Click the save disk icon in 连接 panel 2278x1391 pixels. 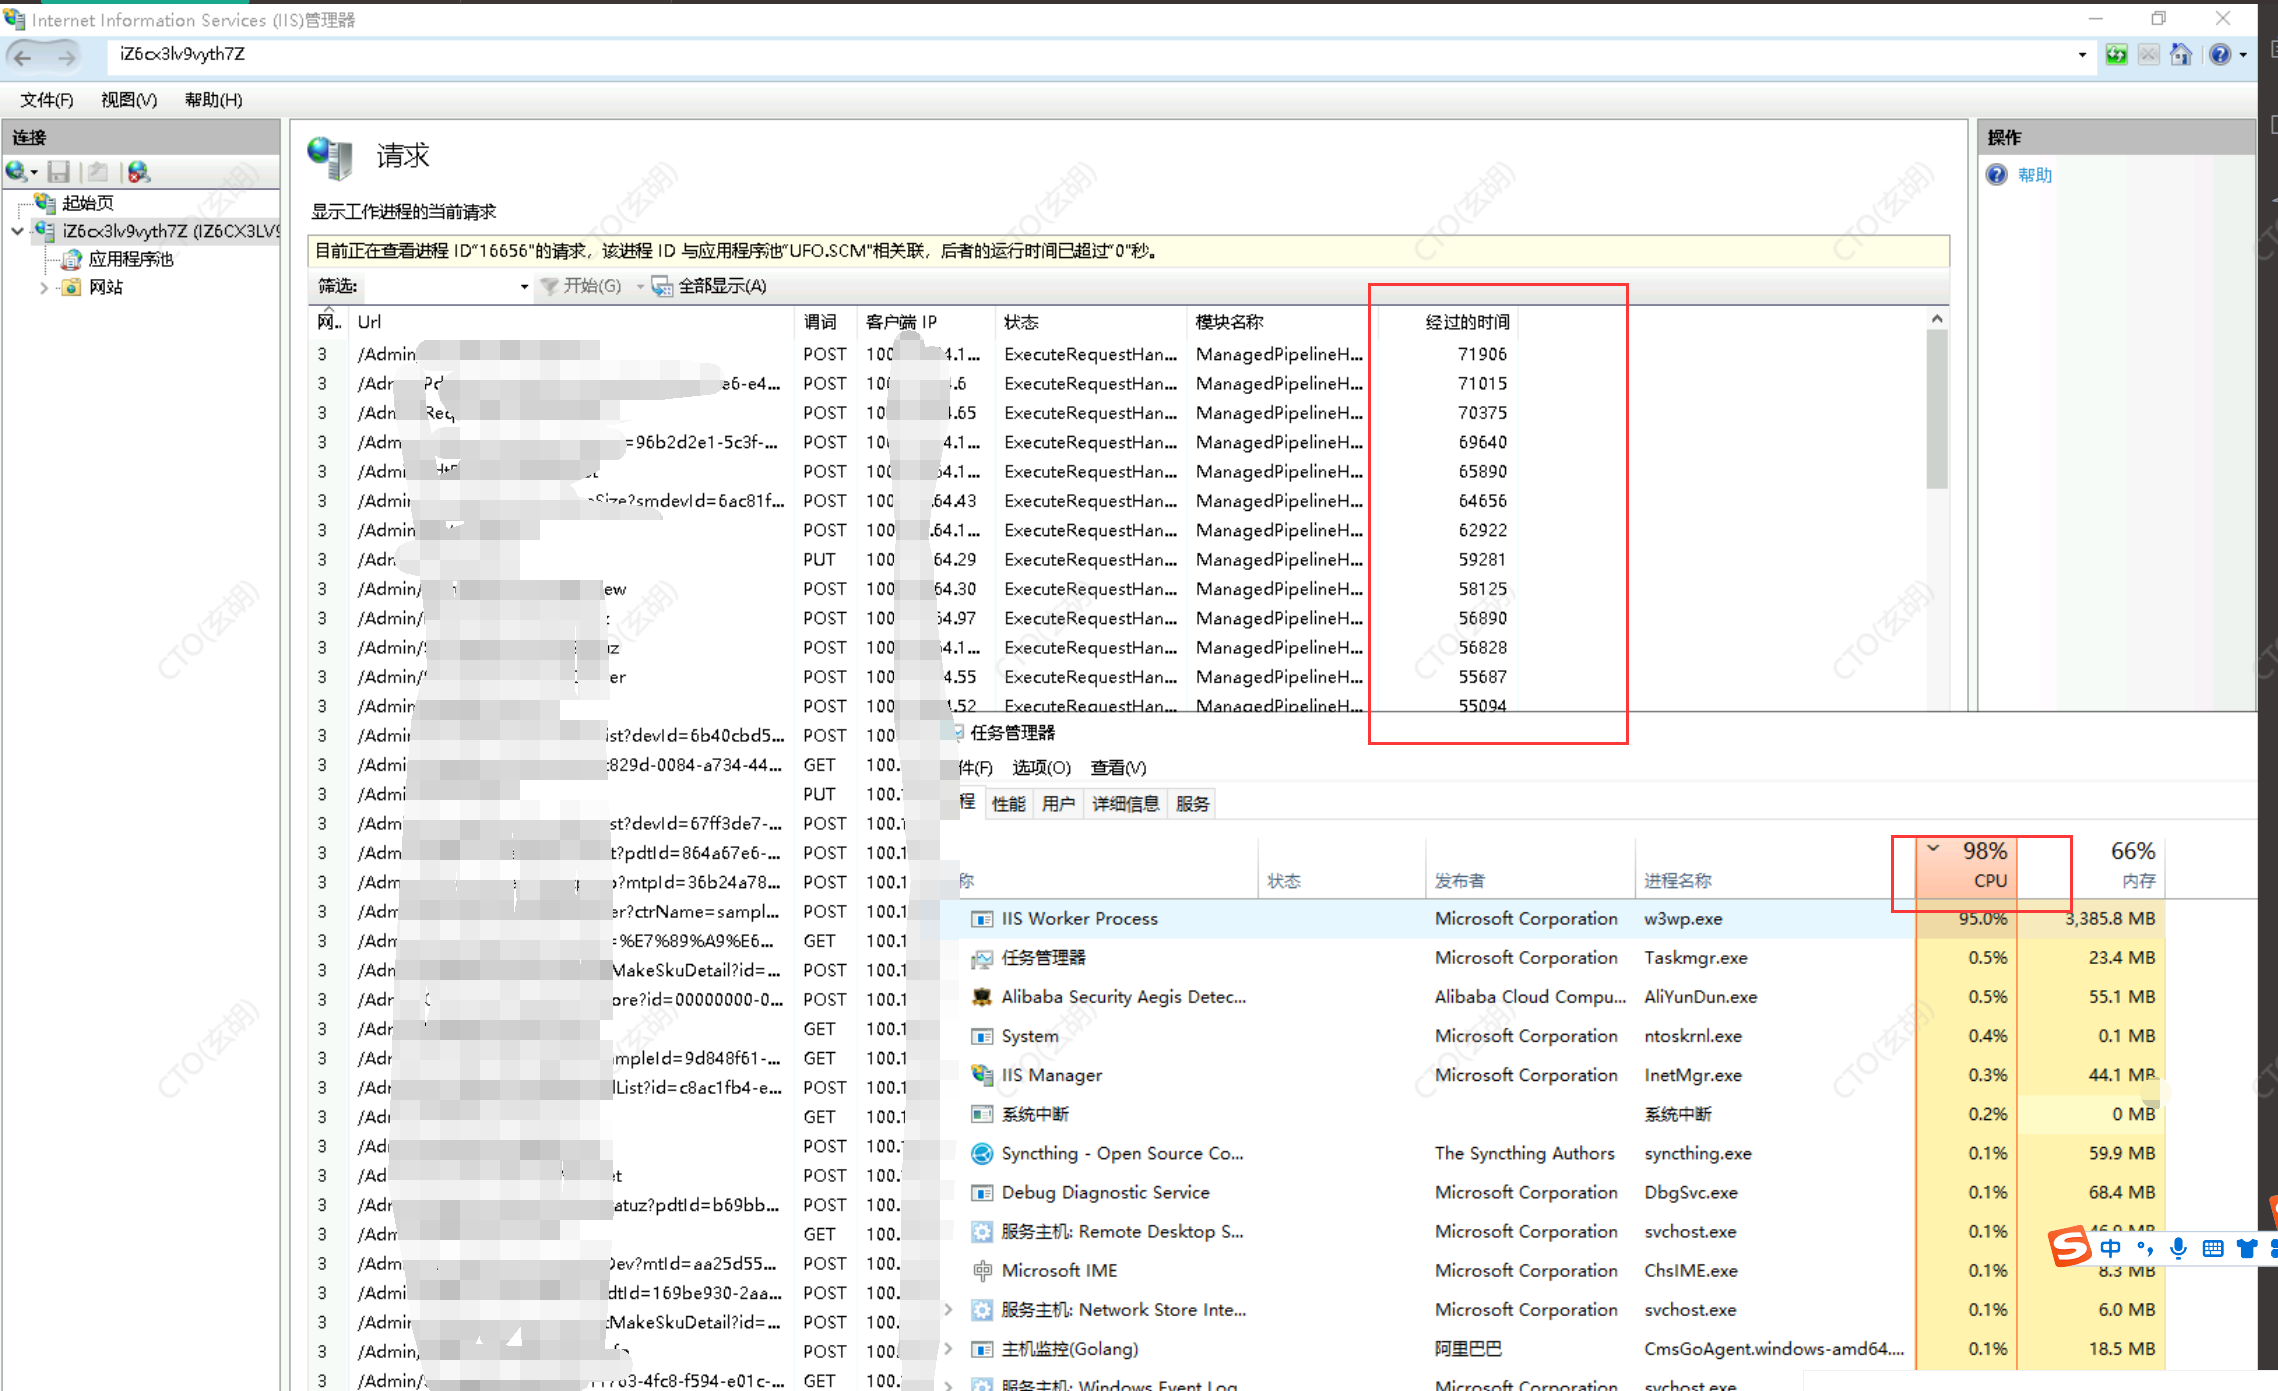59,172
